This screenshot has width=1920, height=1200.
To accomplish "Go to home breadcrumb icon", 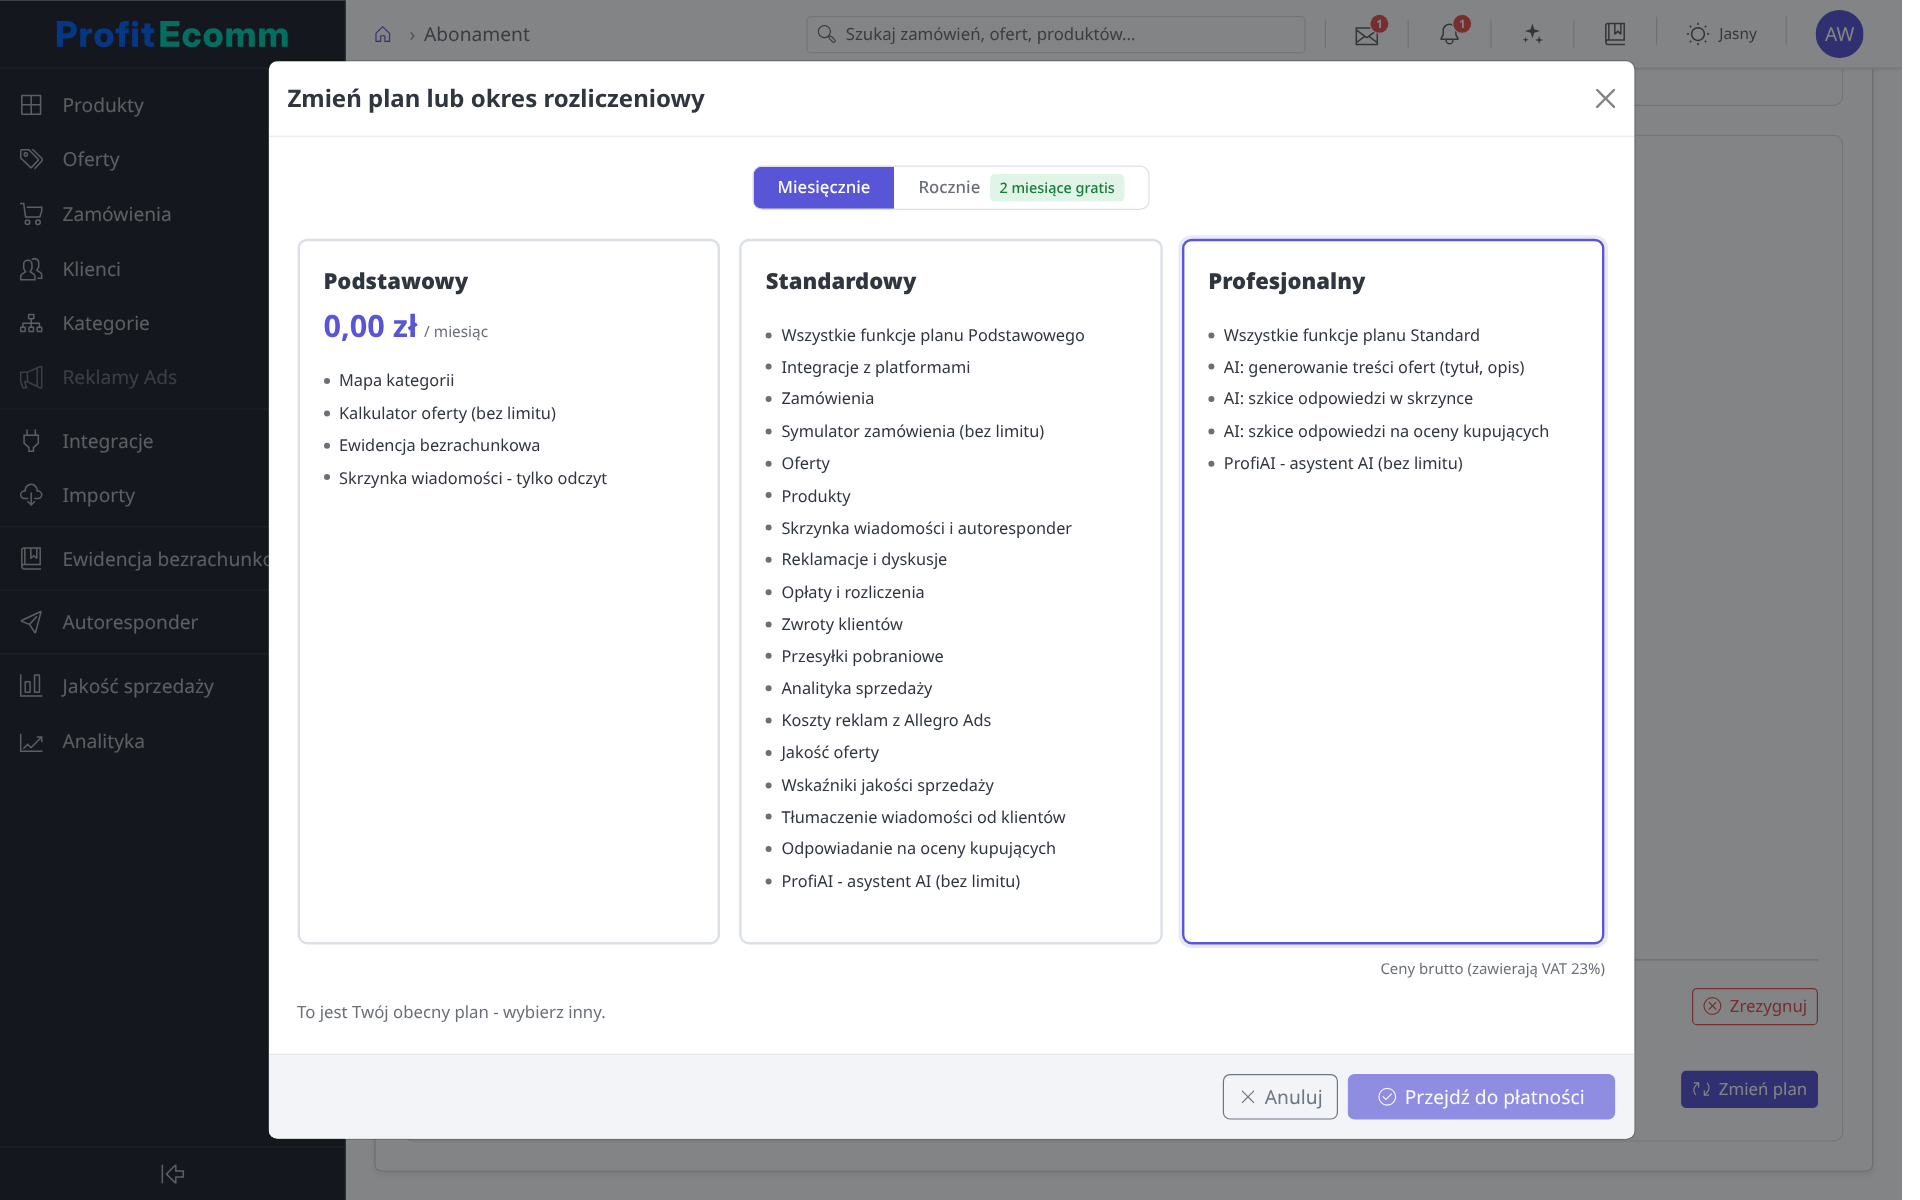I will [x=382, y=35].
